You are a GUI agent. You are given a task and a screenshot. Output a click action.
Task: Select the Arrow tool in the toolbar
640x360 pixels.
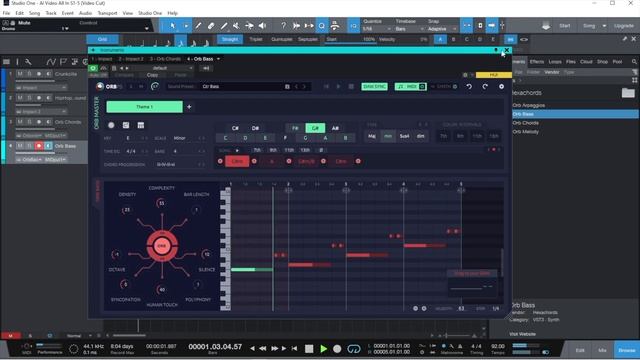(173, 26)
